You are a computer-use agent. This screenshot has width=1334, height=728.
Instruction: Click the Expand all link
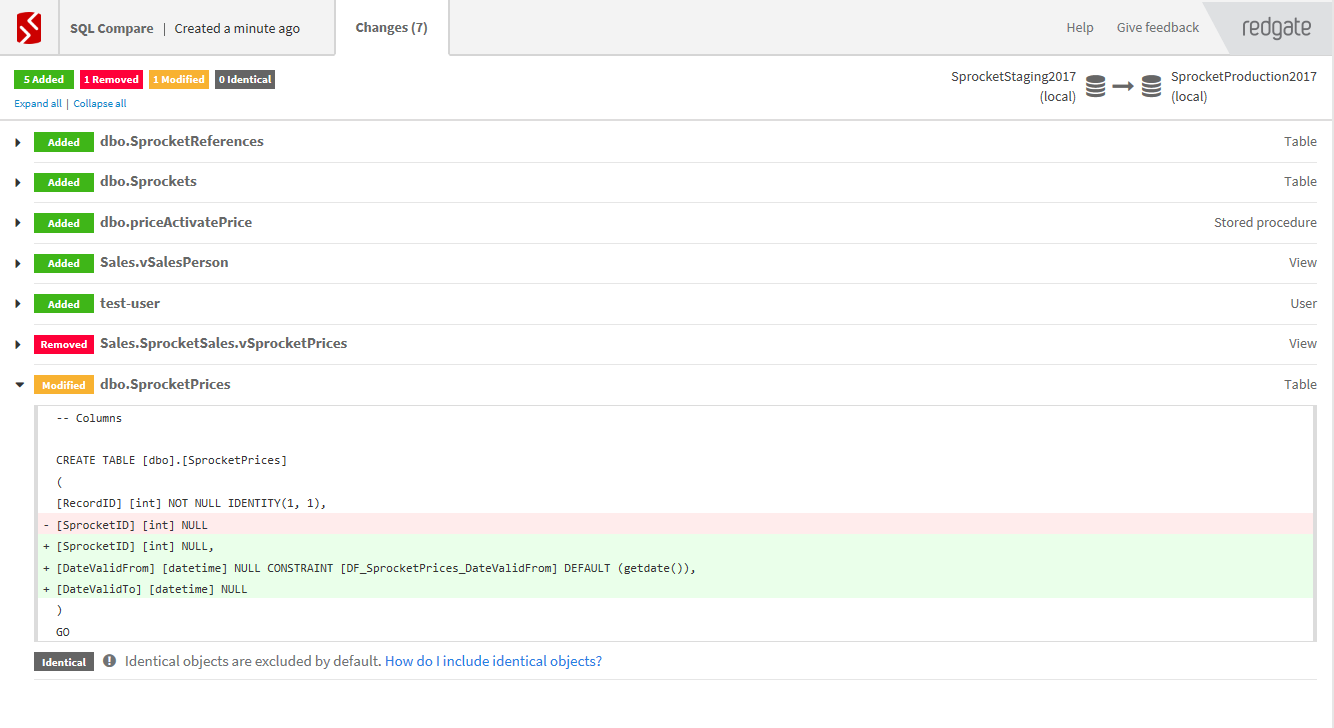coord(38,104)
